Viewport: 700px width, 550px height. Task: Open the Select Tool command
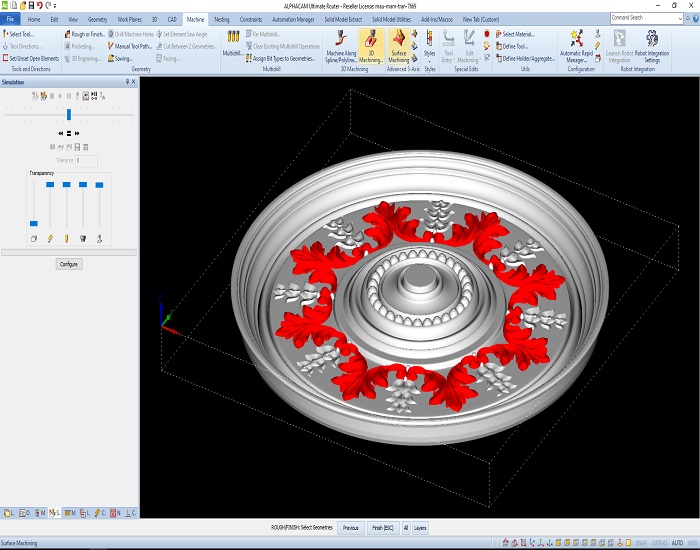[18, 34]
